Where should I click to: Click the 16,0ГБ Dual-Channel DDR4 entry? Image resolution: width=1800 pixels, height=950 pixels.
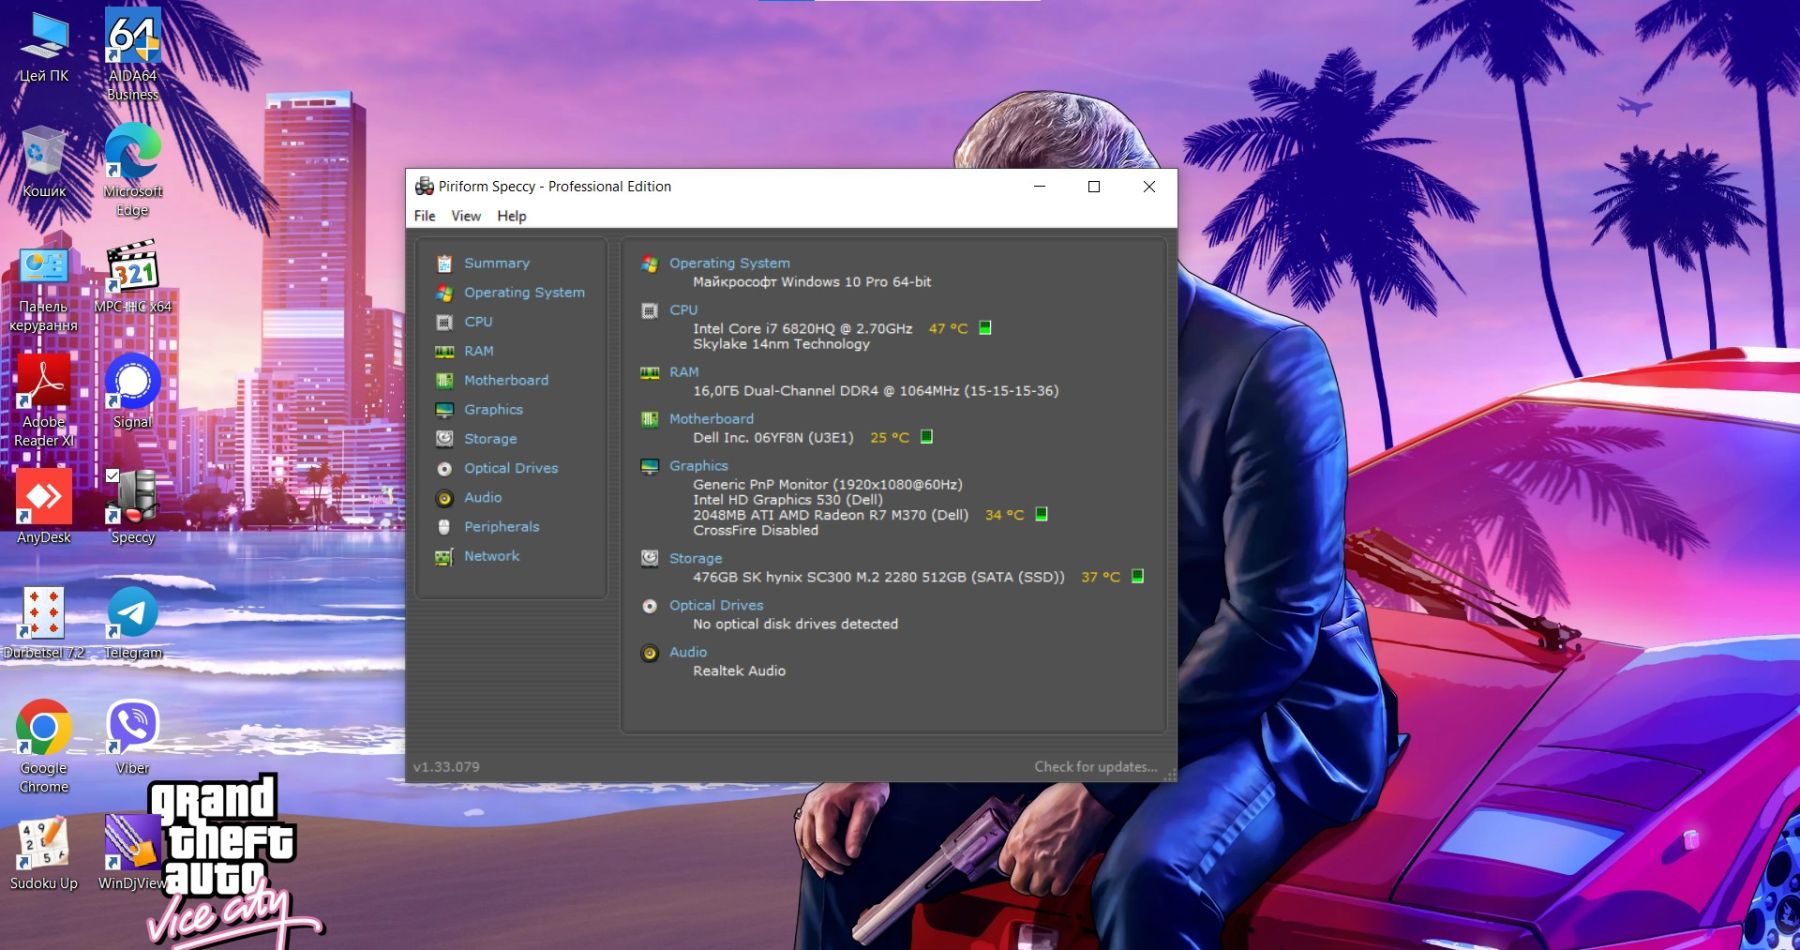pos(875,391)
